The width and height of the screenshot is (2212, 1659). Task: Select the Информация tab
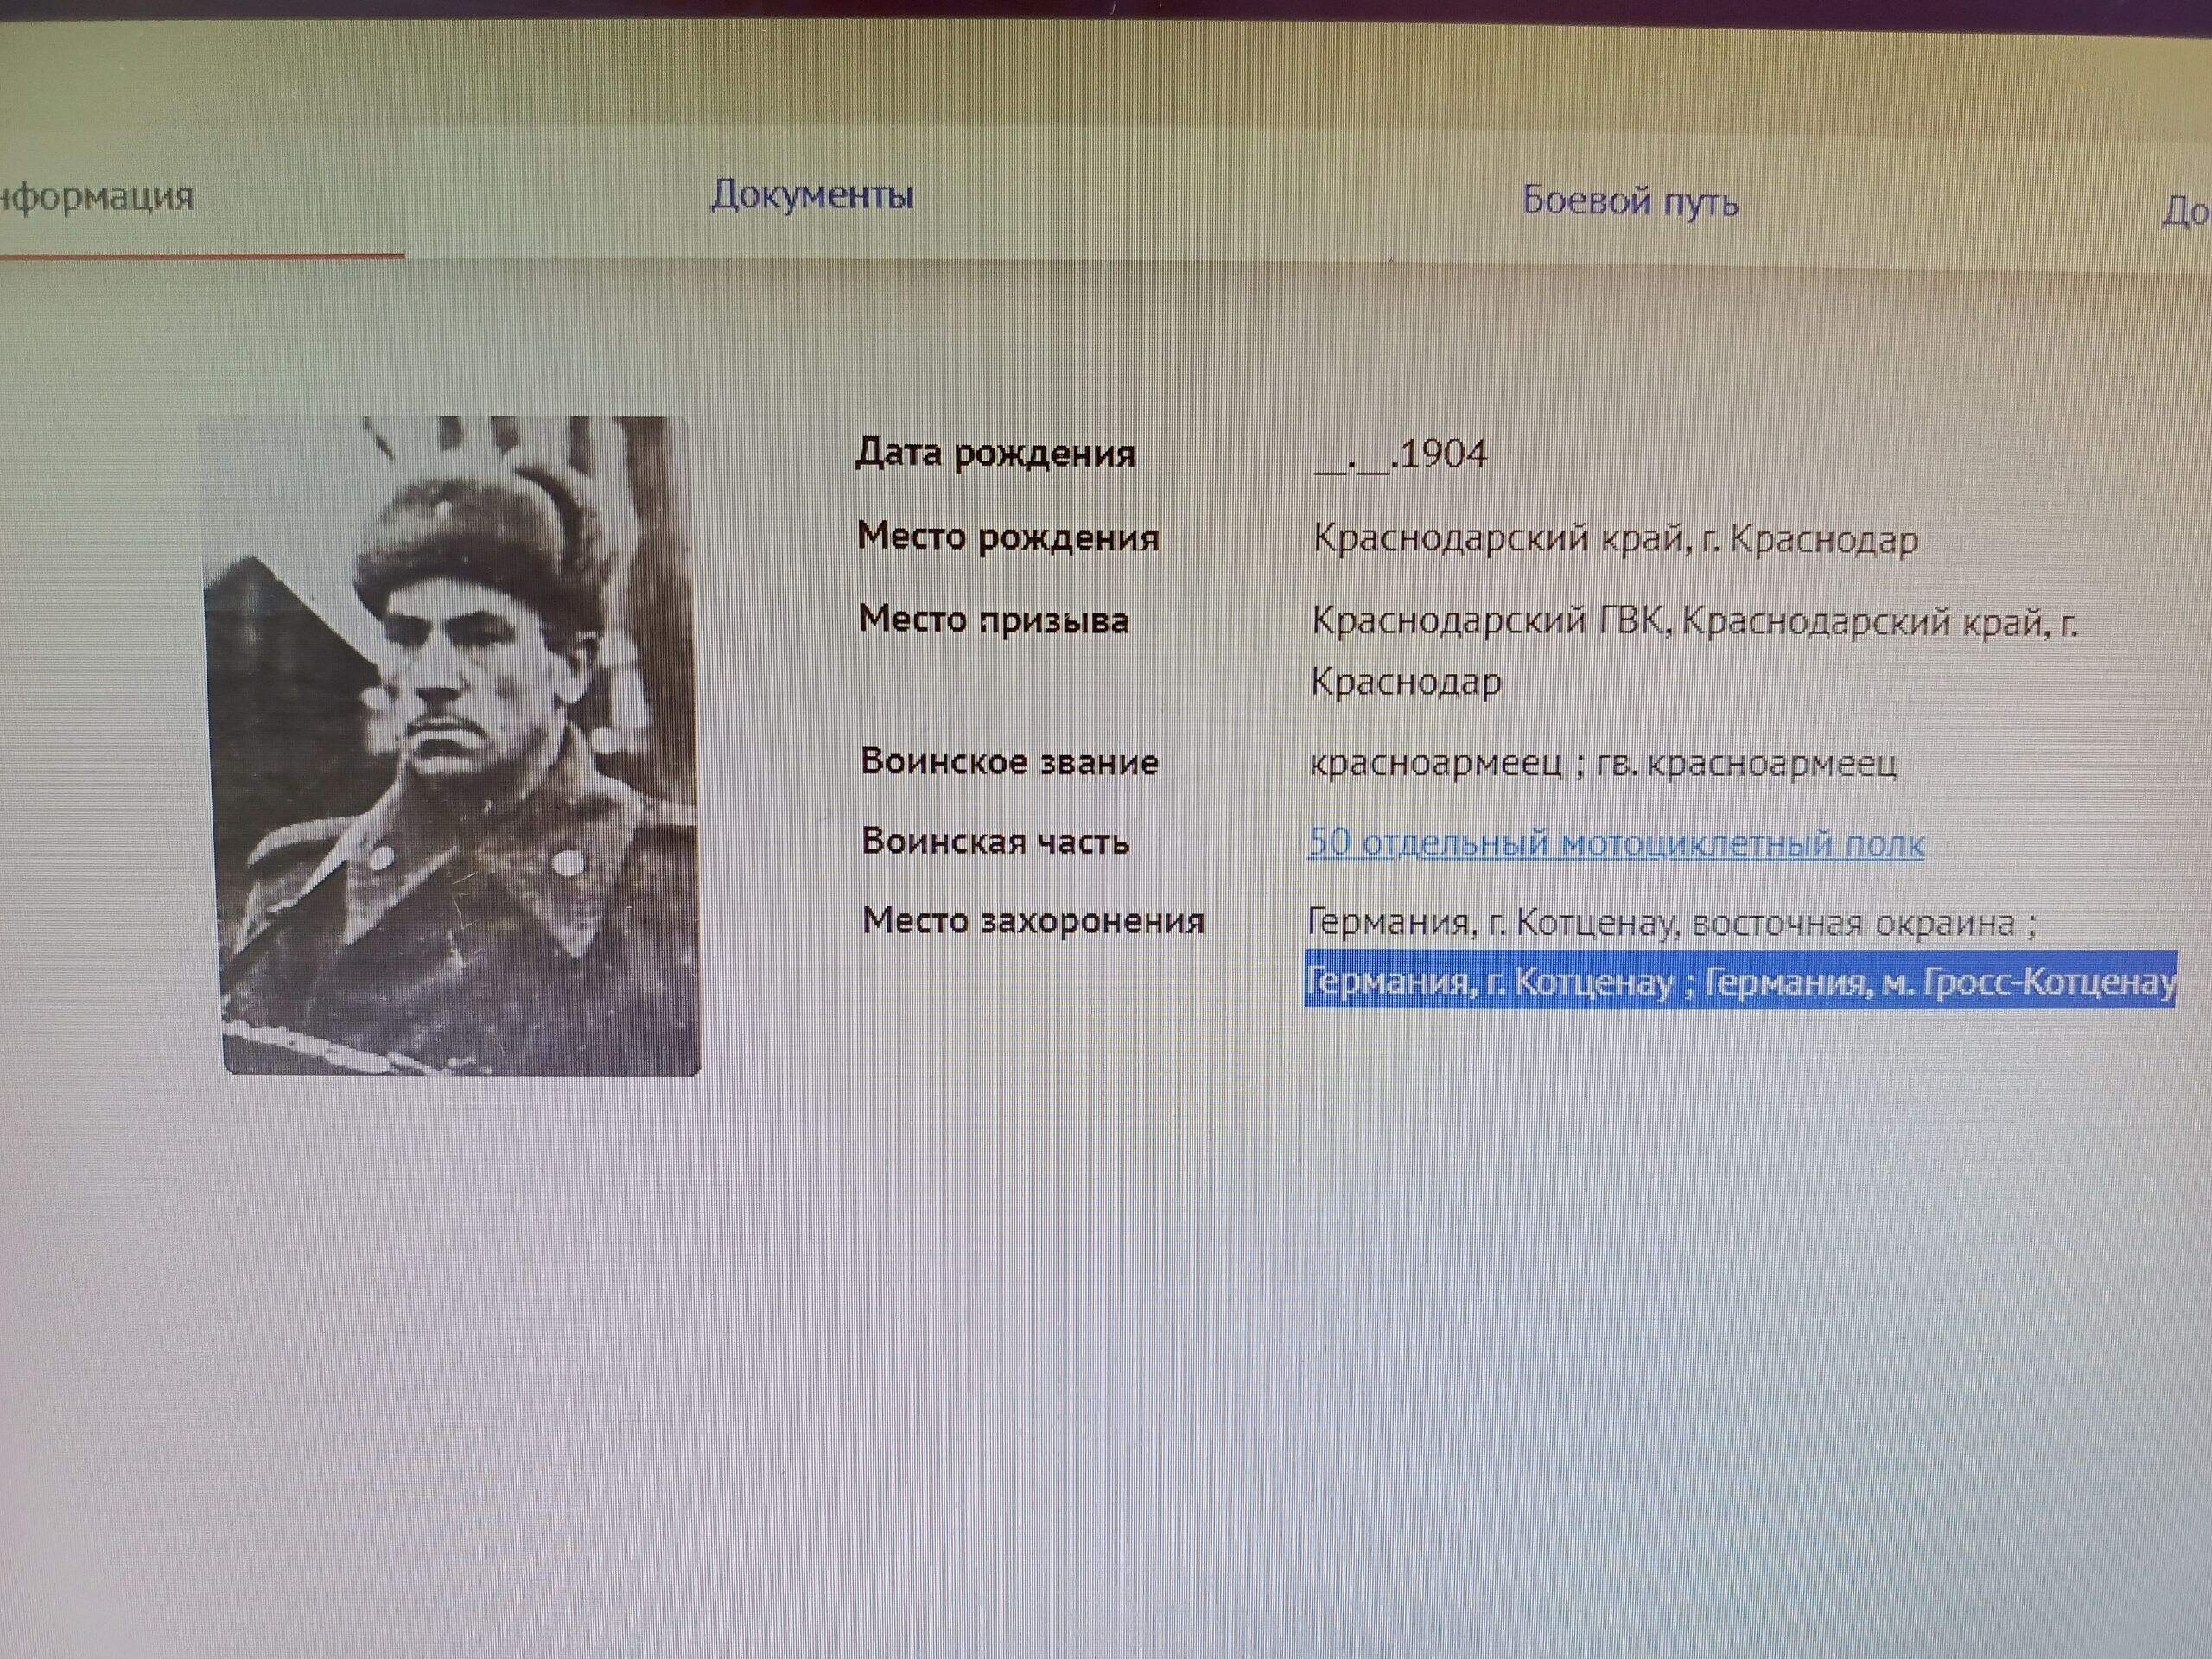coord(97,197)
